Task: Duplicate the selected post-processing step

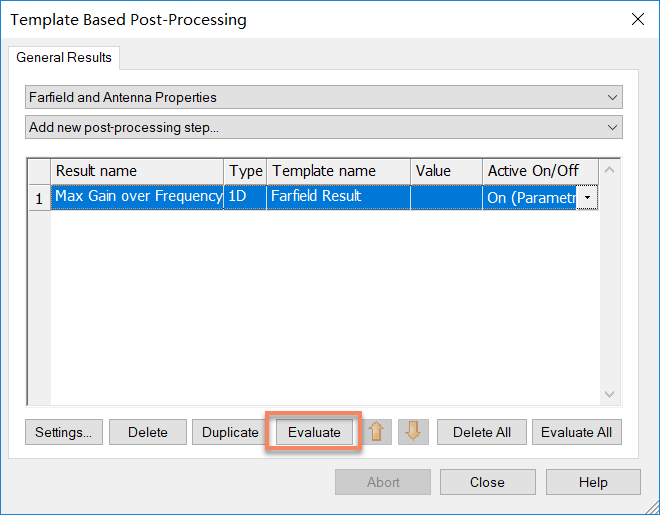Action: (x=230, y=432)
